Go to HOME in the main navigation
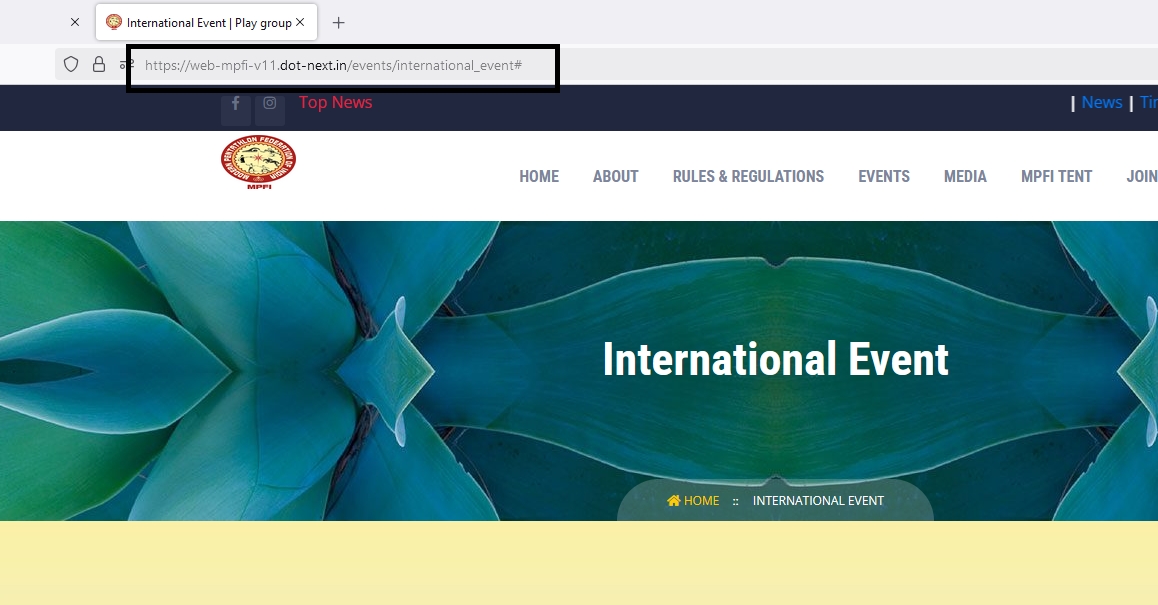 (x=538, y=176)
